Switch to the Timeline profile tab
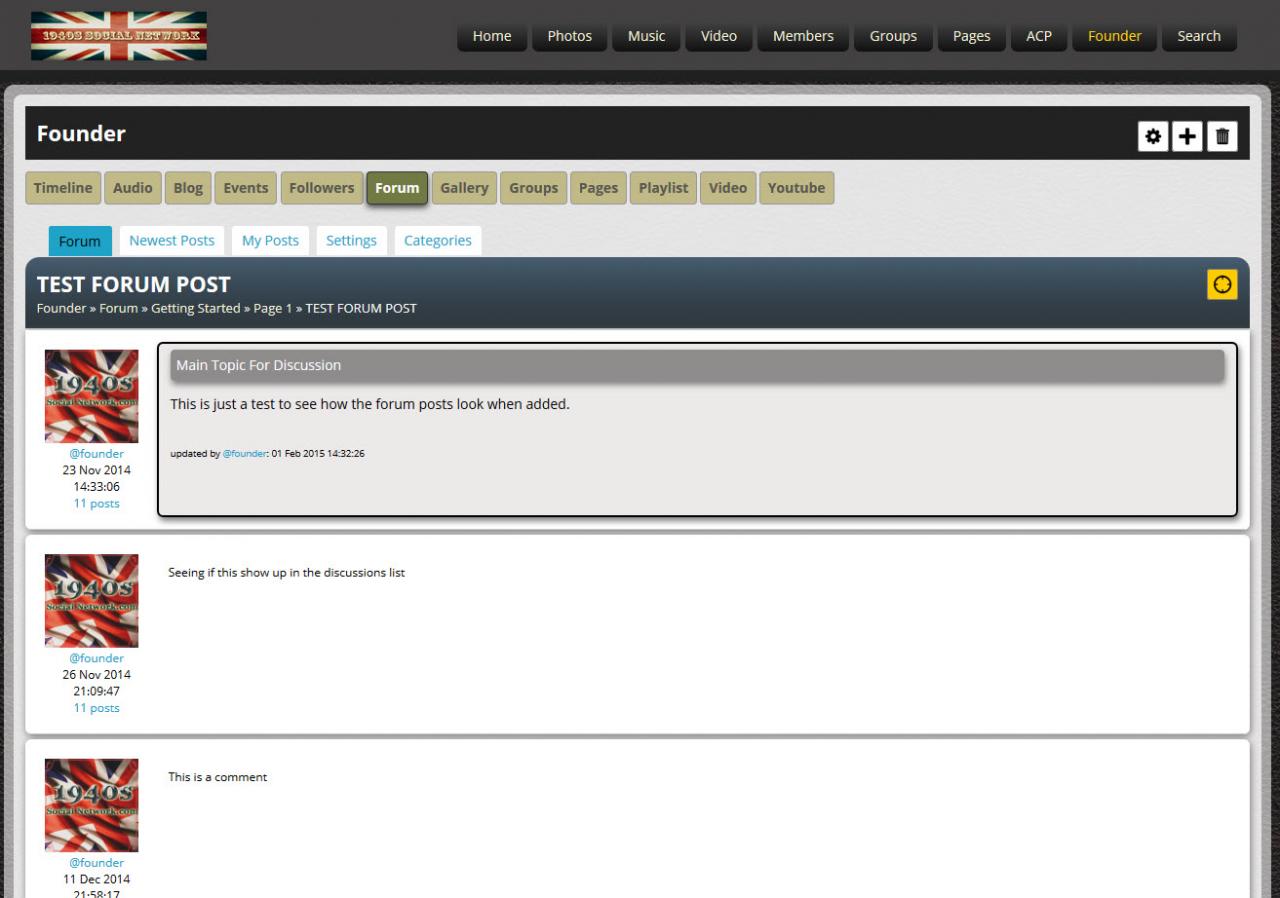1280x898 pixels. tap(63, 188)
